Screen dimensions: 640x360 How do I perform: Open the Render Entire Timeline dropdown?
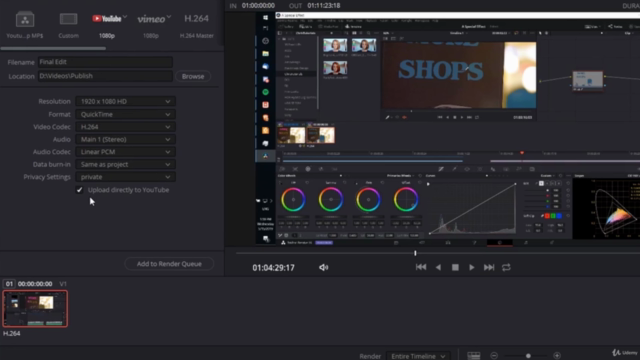pyautogui.click(x=418, y=356)
